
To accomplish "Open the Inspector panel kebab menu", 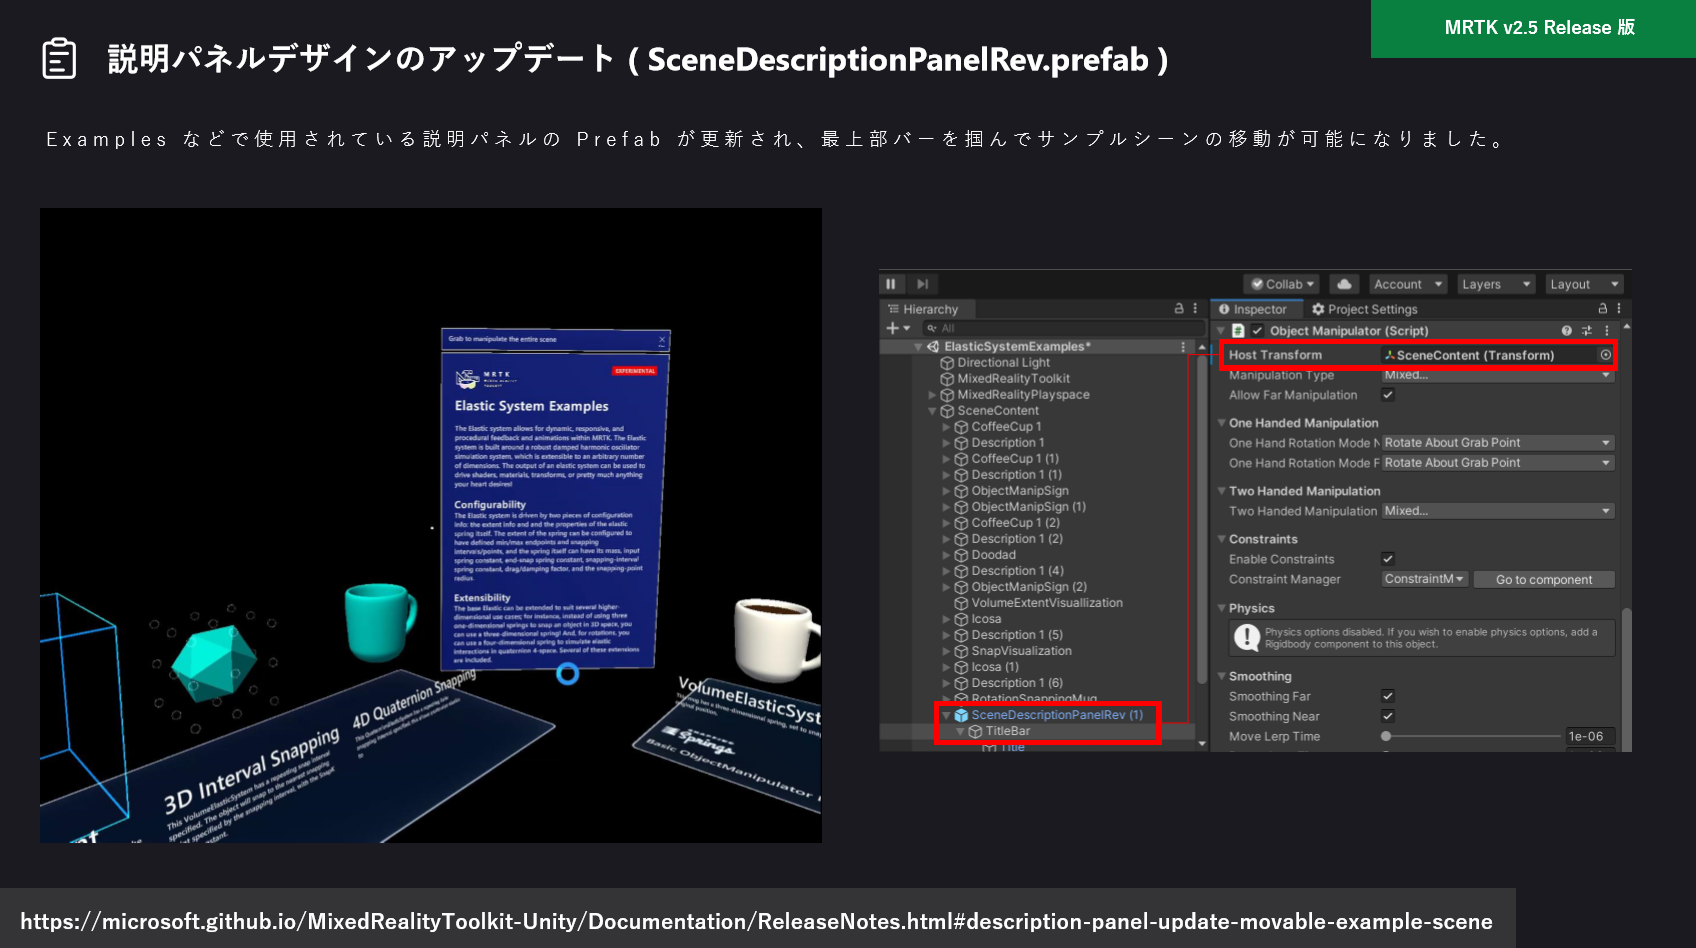I will tap(1619, 309).
